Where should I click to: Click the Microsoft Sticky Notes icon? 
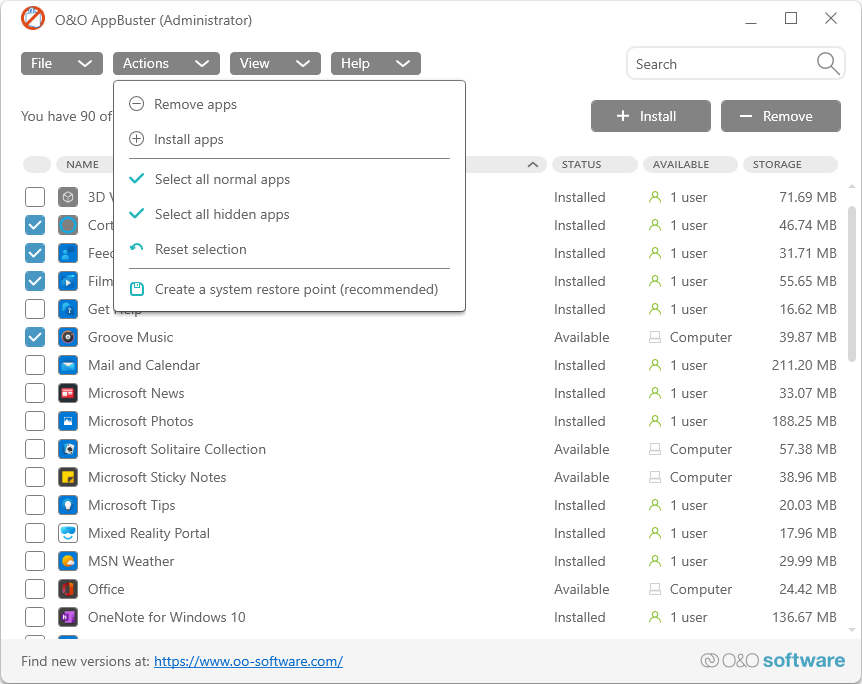tap(68, 477)
